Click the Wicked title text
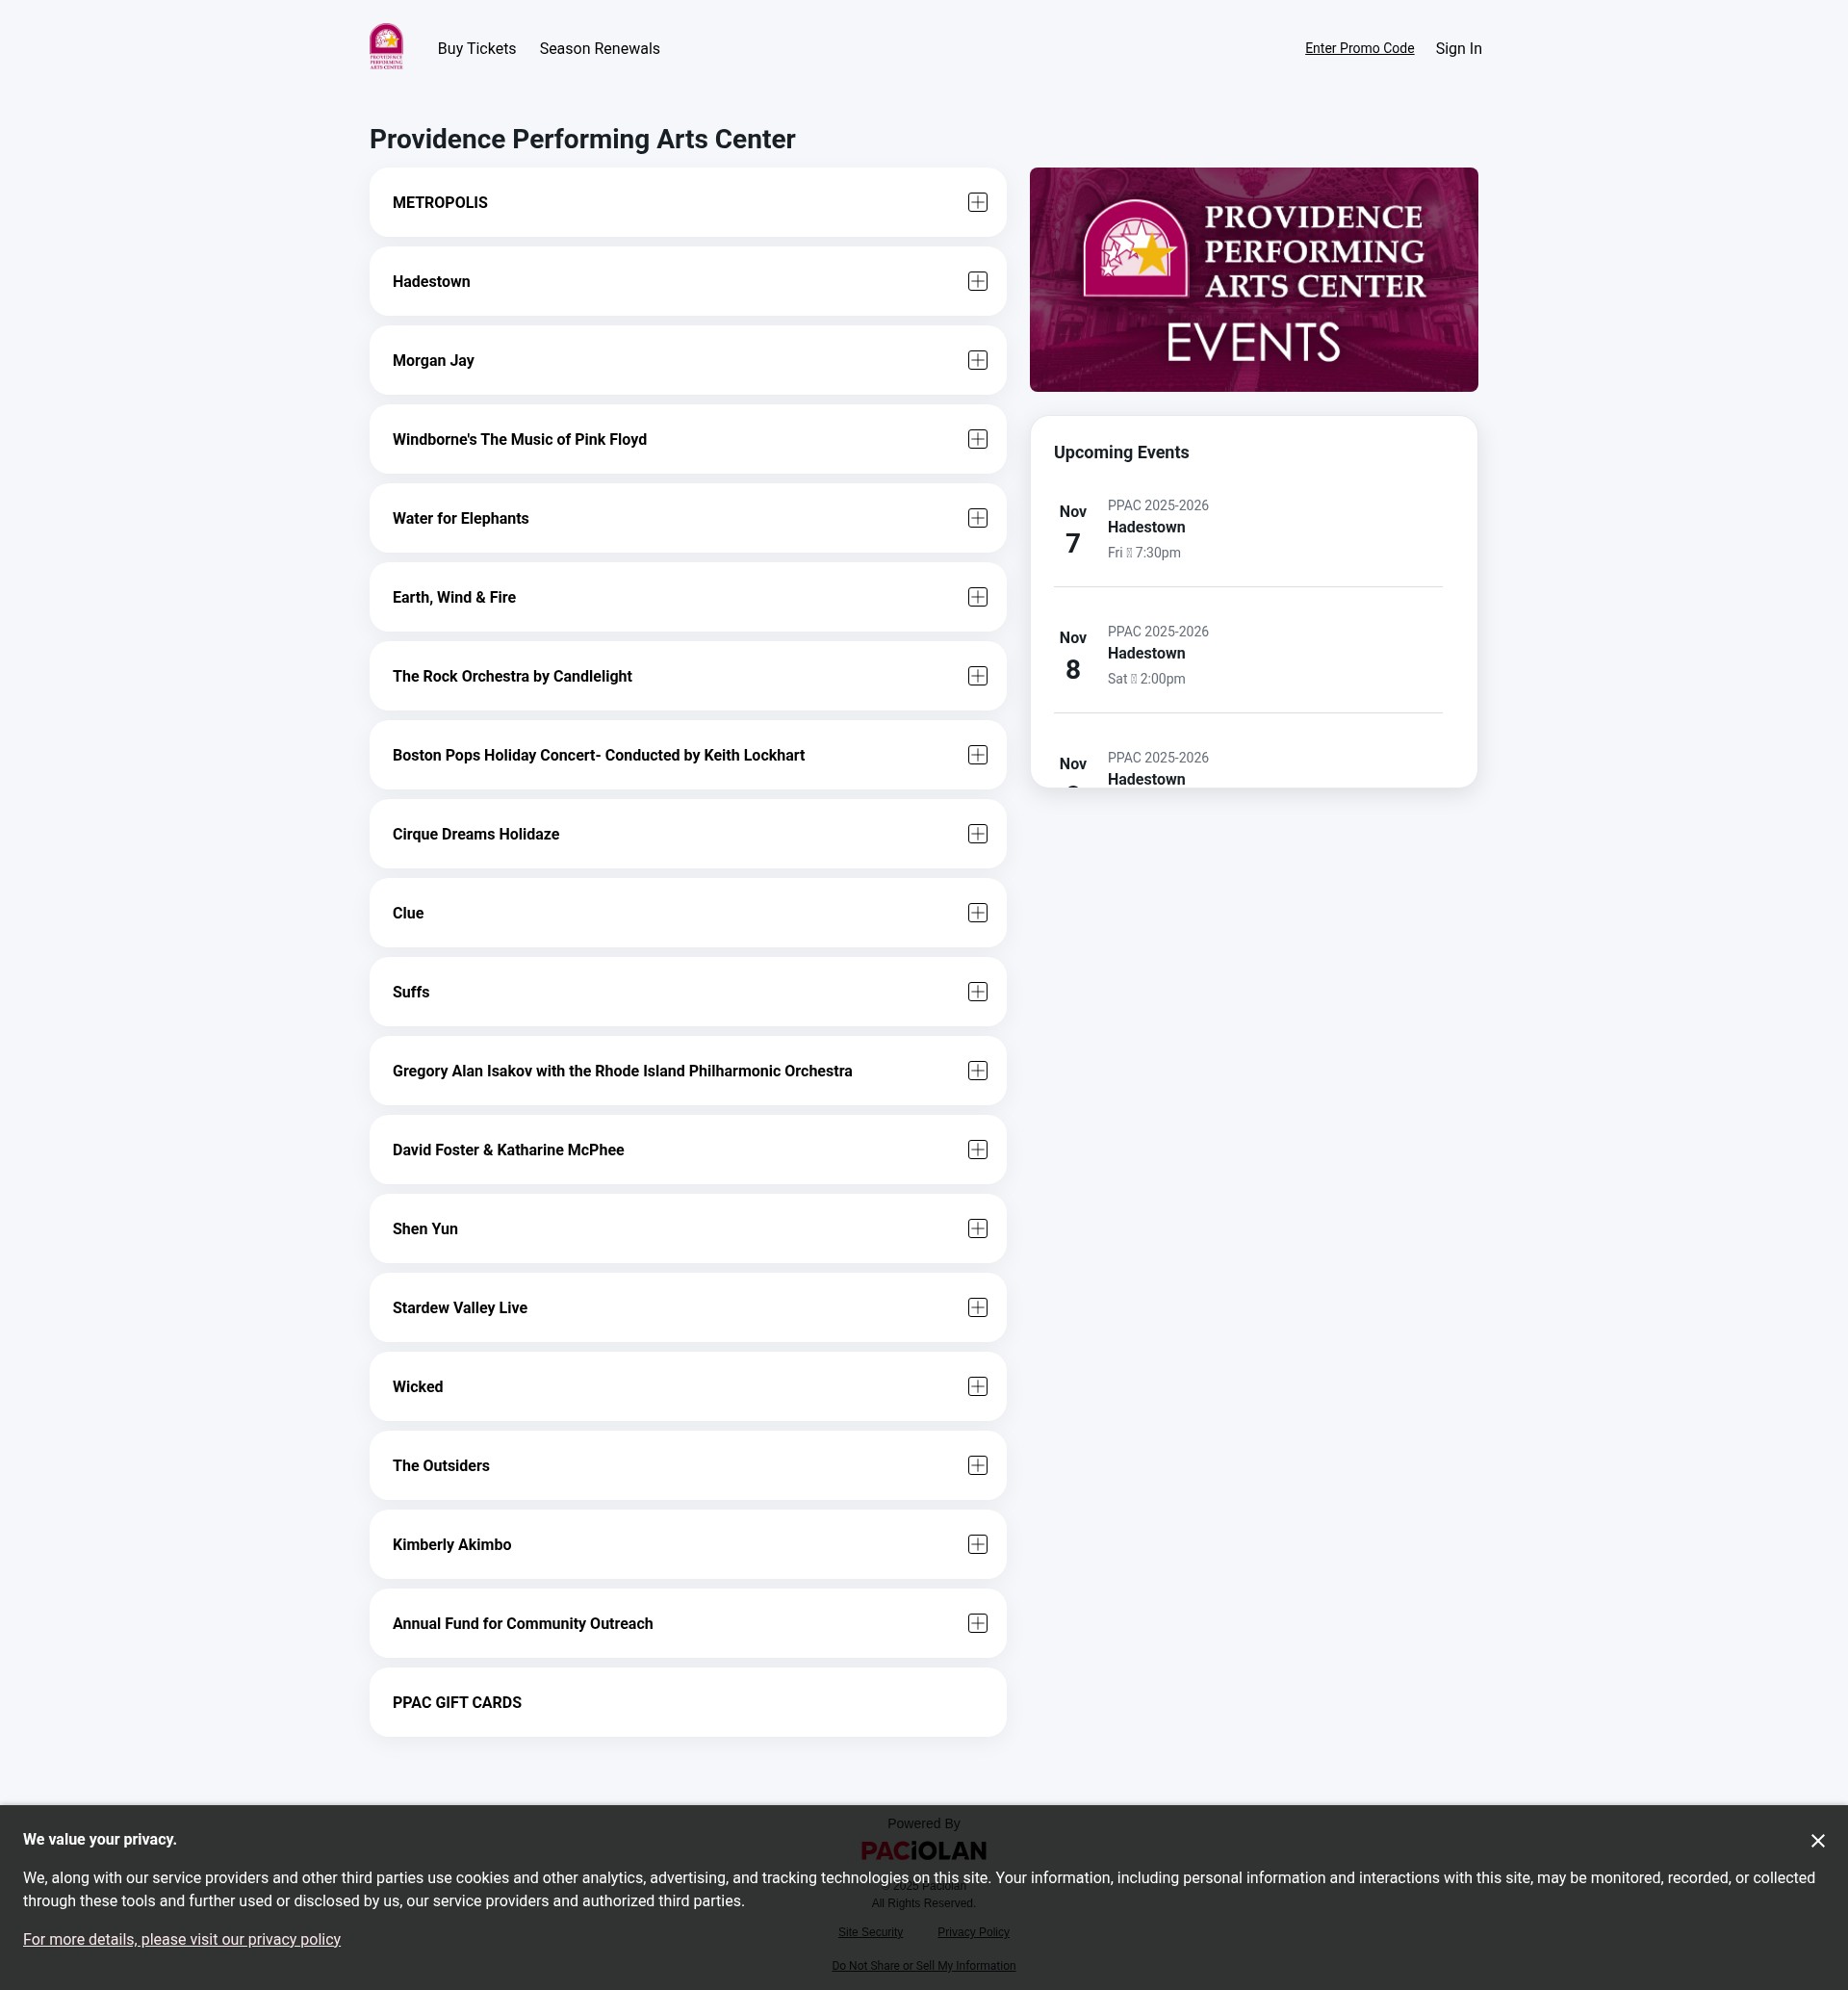Image resolution: width=1848 pixels, height=1990 pixels. 417,1387
